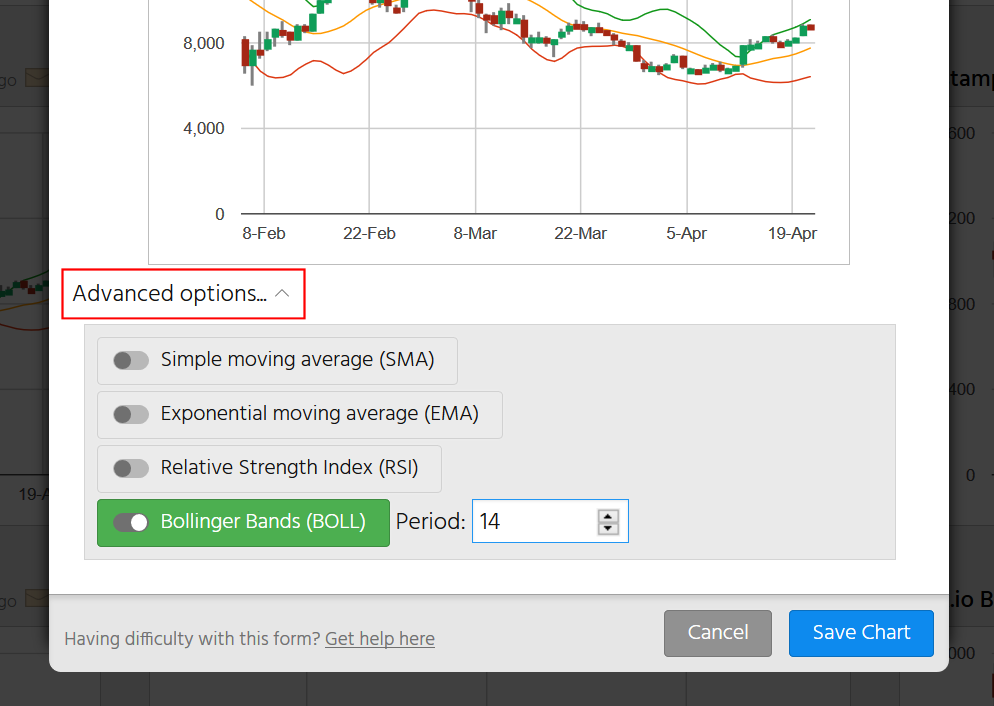Click the 4,000 y-axis label
Viewport: 994px width, 706px height.
click(x=203, y=129)
